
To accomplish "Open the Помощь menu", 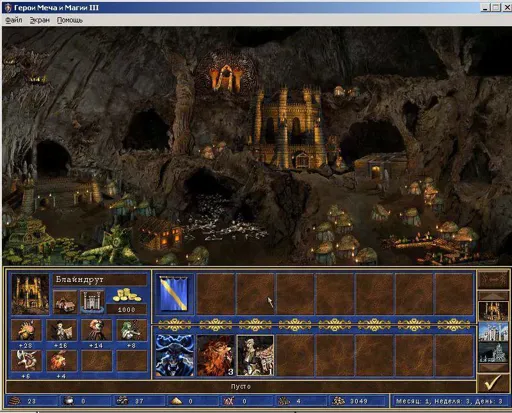I will (x=69, y=20).
